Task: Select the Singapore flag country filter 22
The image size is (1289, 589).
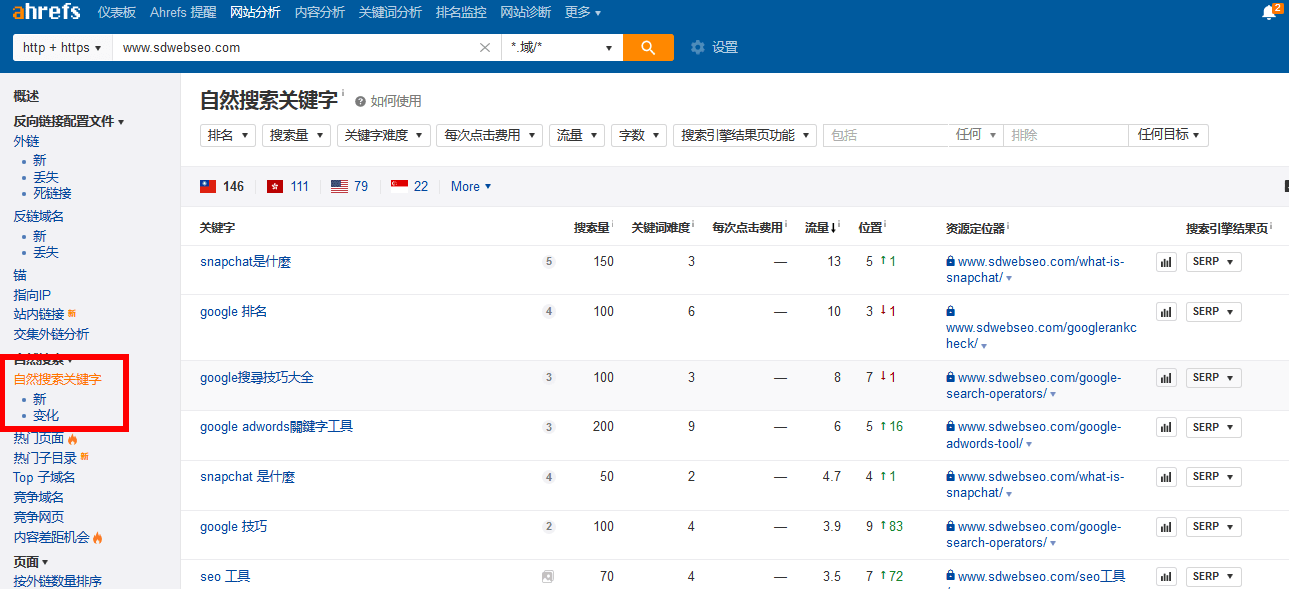Action: pos(409,186)
